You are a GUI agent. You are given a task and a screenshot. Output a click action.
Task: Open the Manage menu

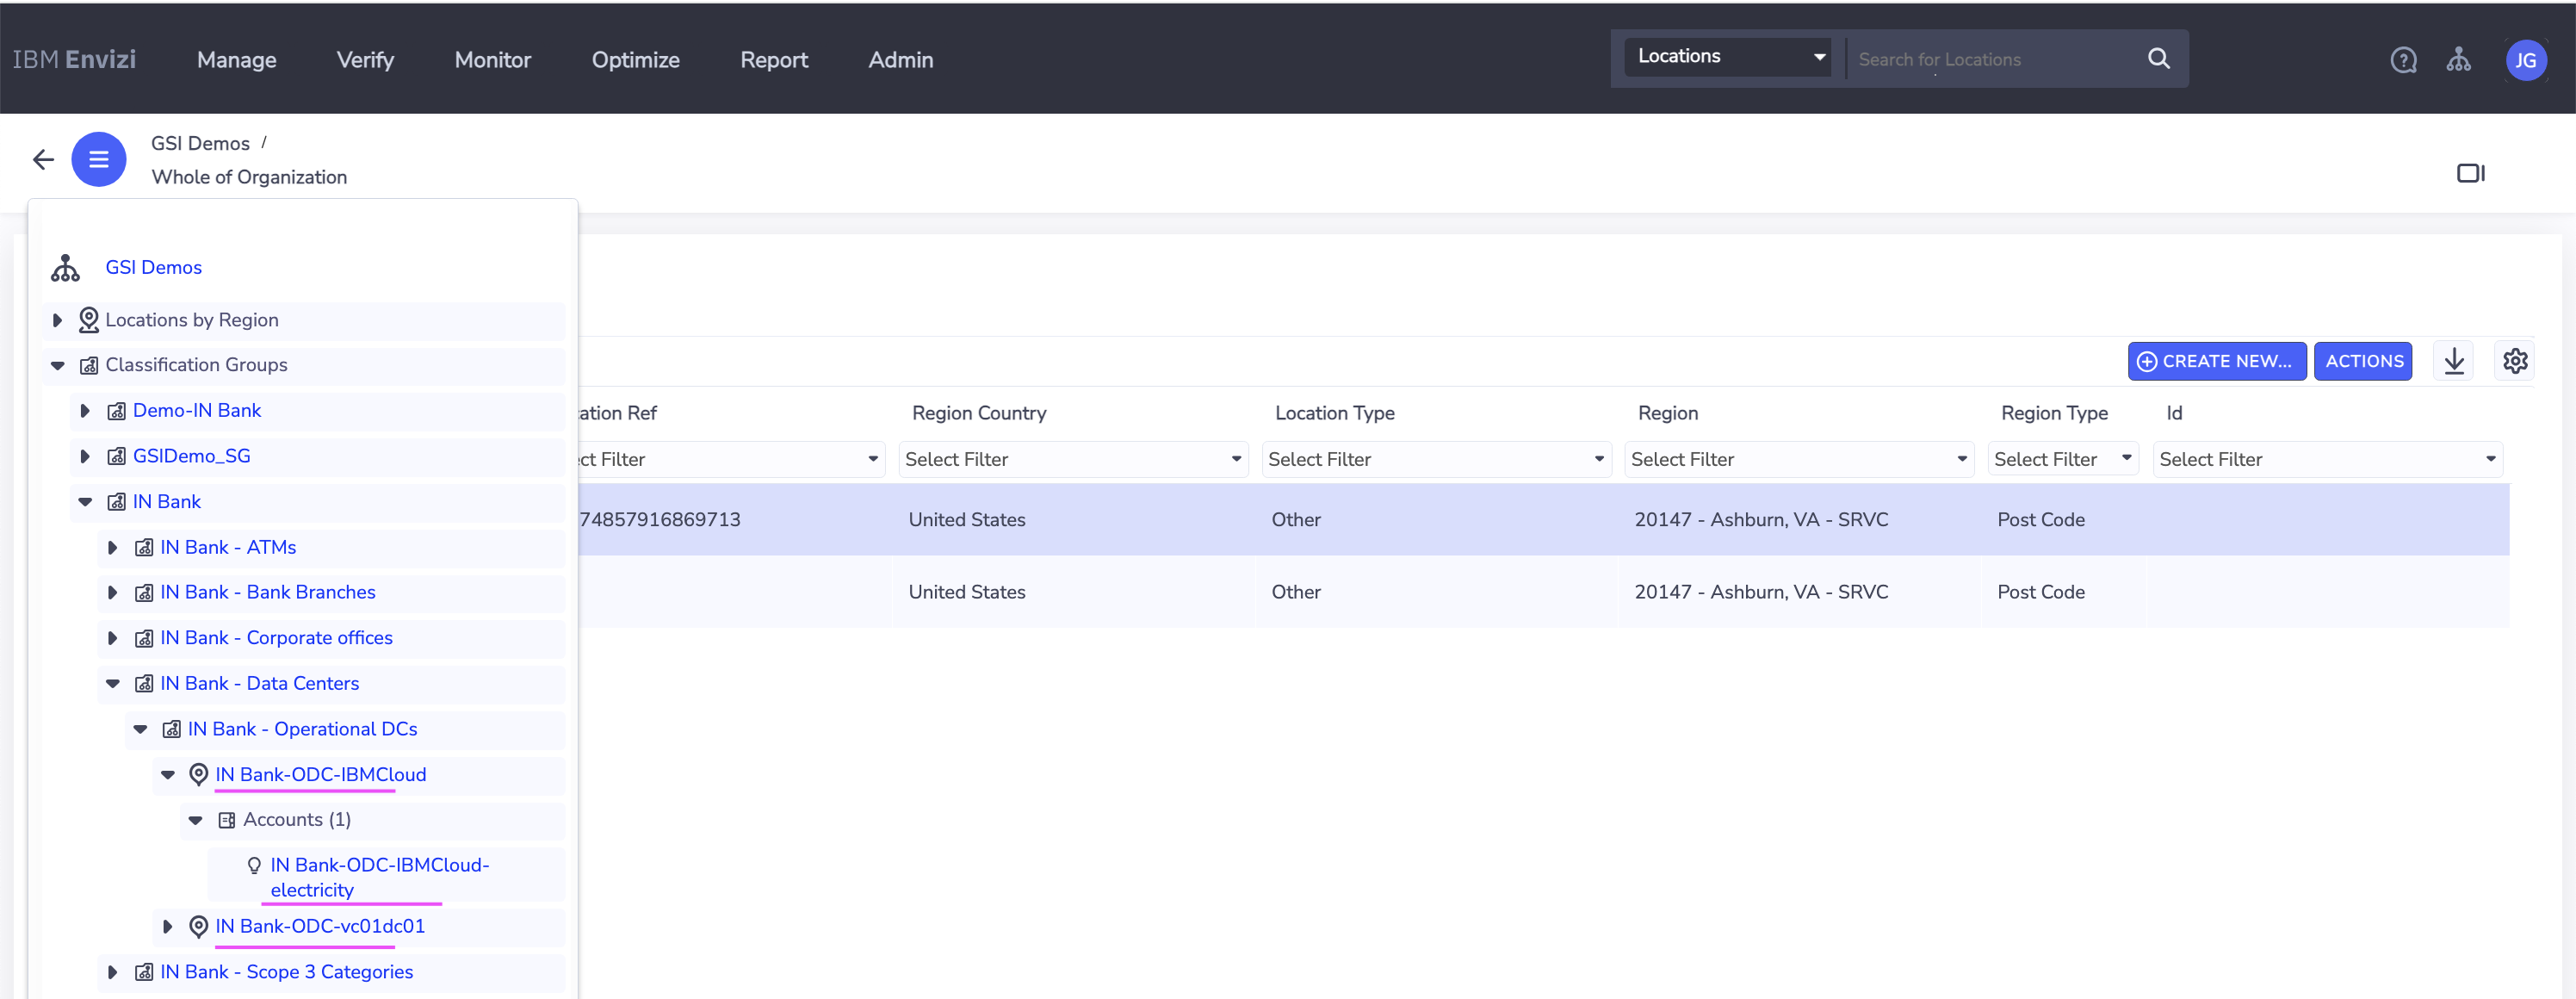237,60
